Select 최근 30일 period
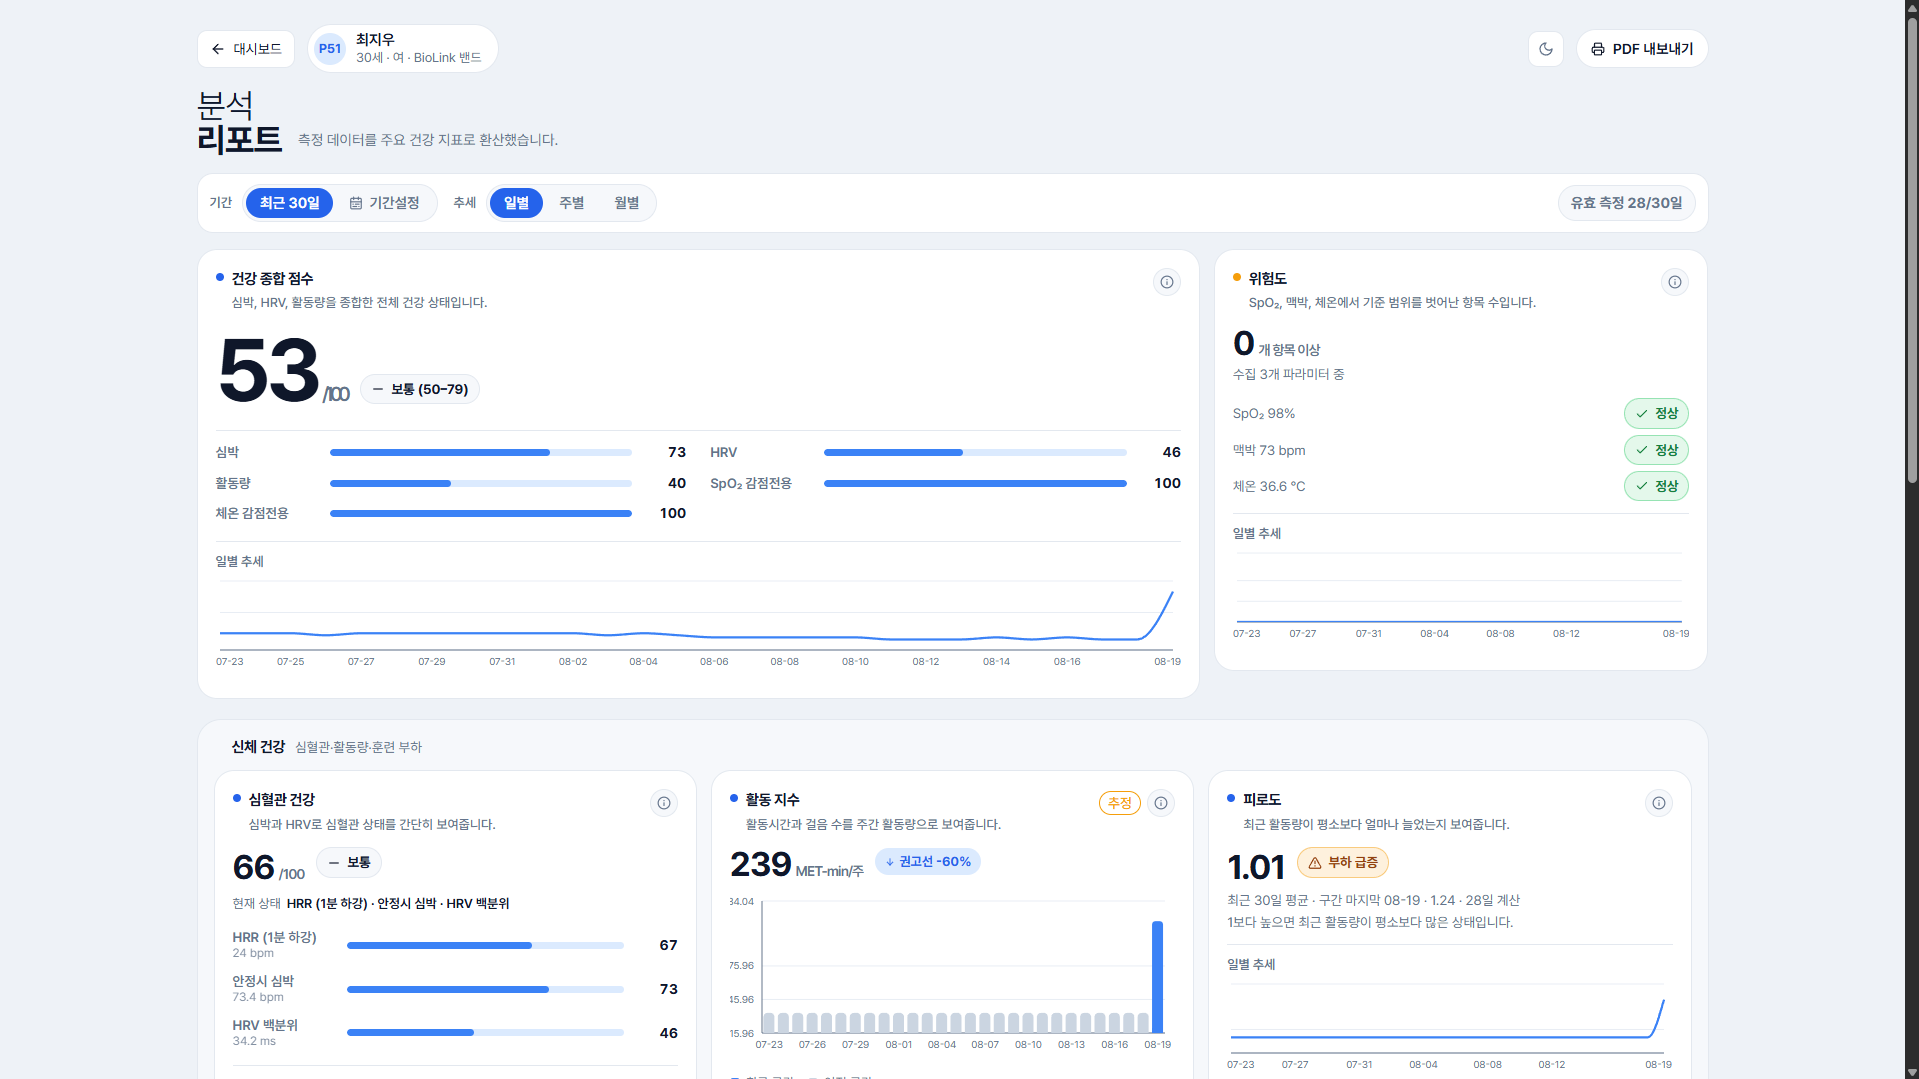Image resolution: width=1919 pixels, height=1079 pixels. pyautogui.click(x=289, y=203)
